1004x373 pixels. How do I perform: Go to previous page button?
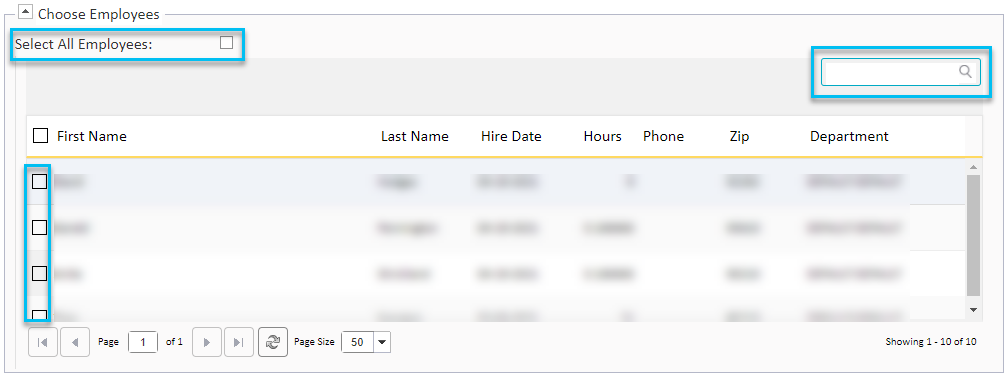point(75,342)
